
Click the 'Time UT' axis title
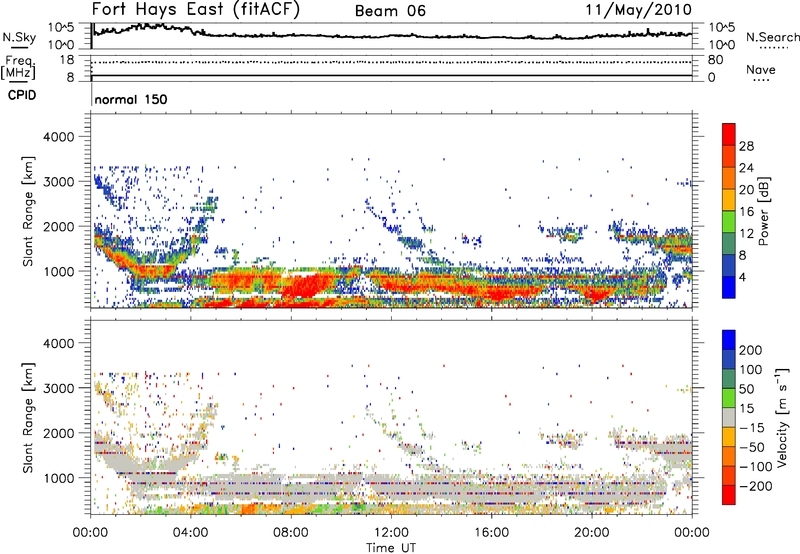click(x=391, y=548)
